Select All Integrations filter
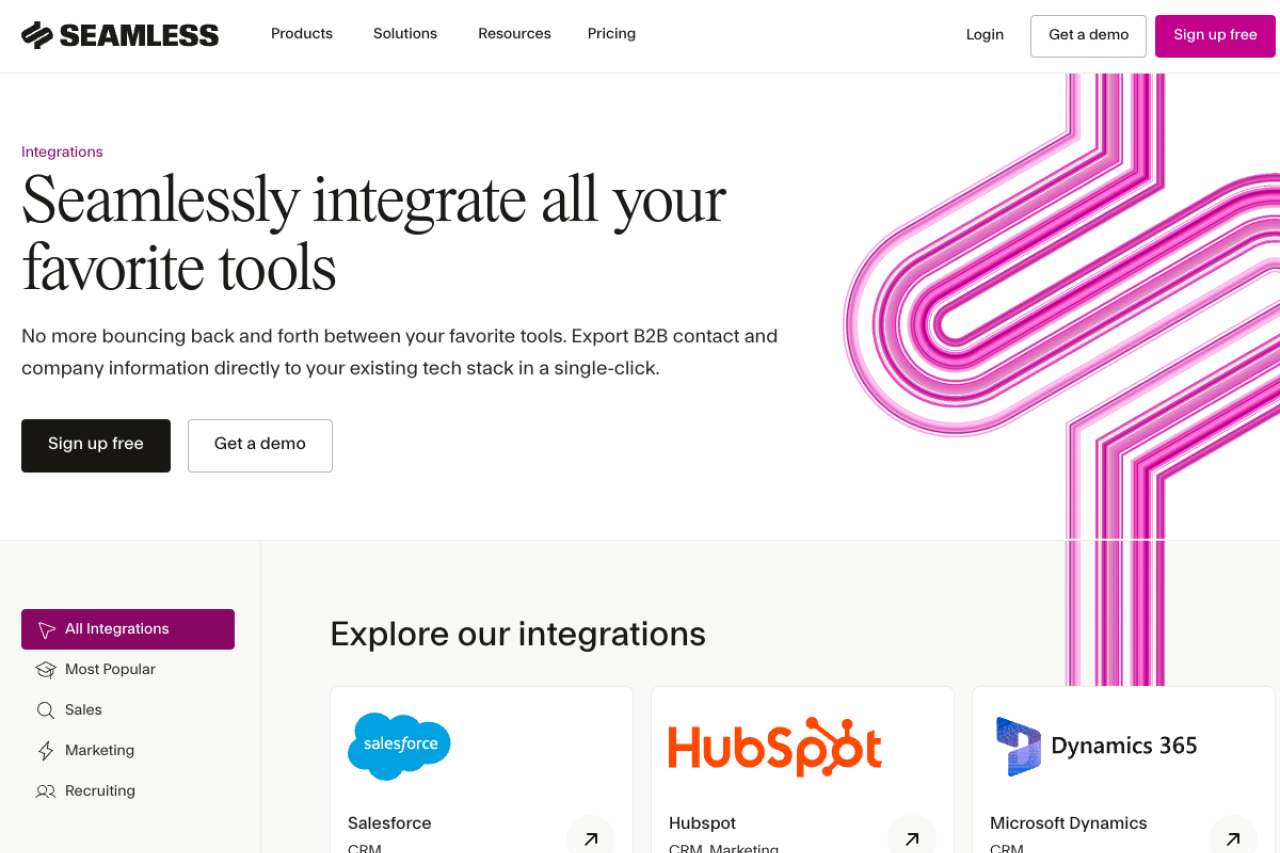This screenshot has width=1280, height=853. (128, 629)
